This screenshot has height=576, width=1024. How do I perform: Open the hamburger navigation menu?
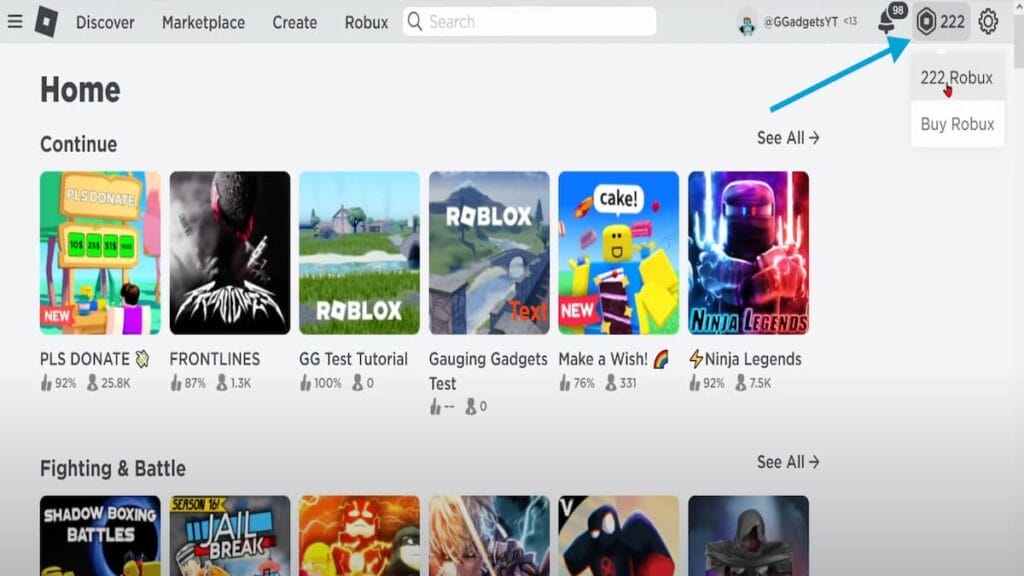coord(14,21)
